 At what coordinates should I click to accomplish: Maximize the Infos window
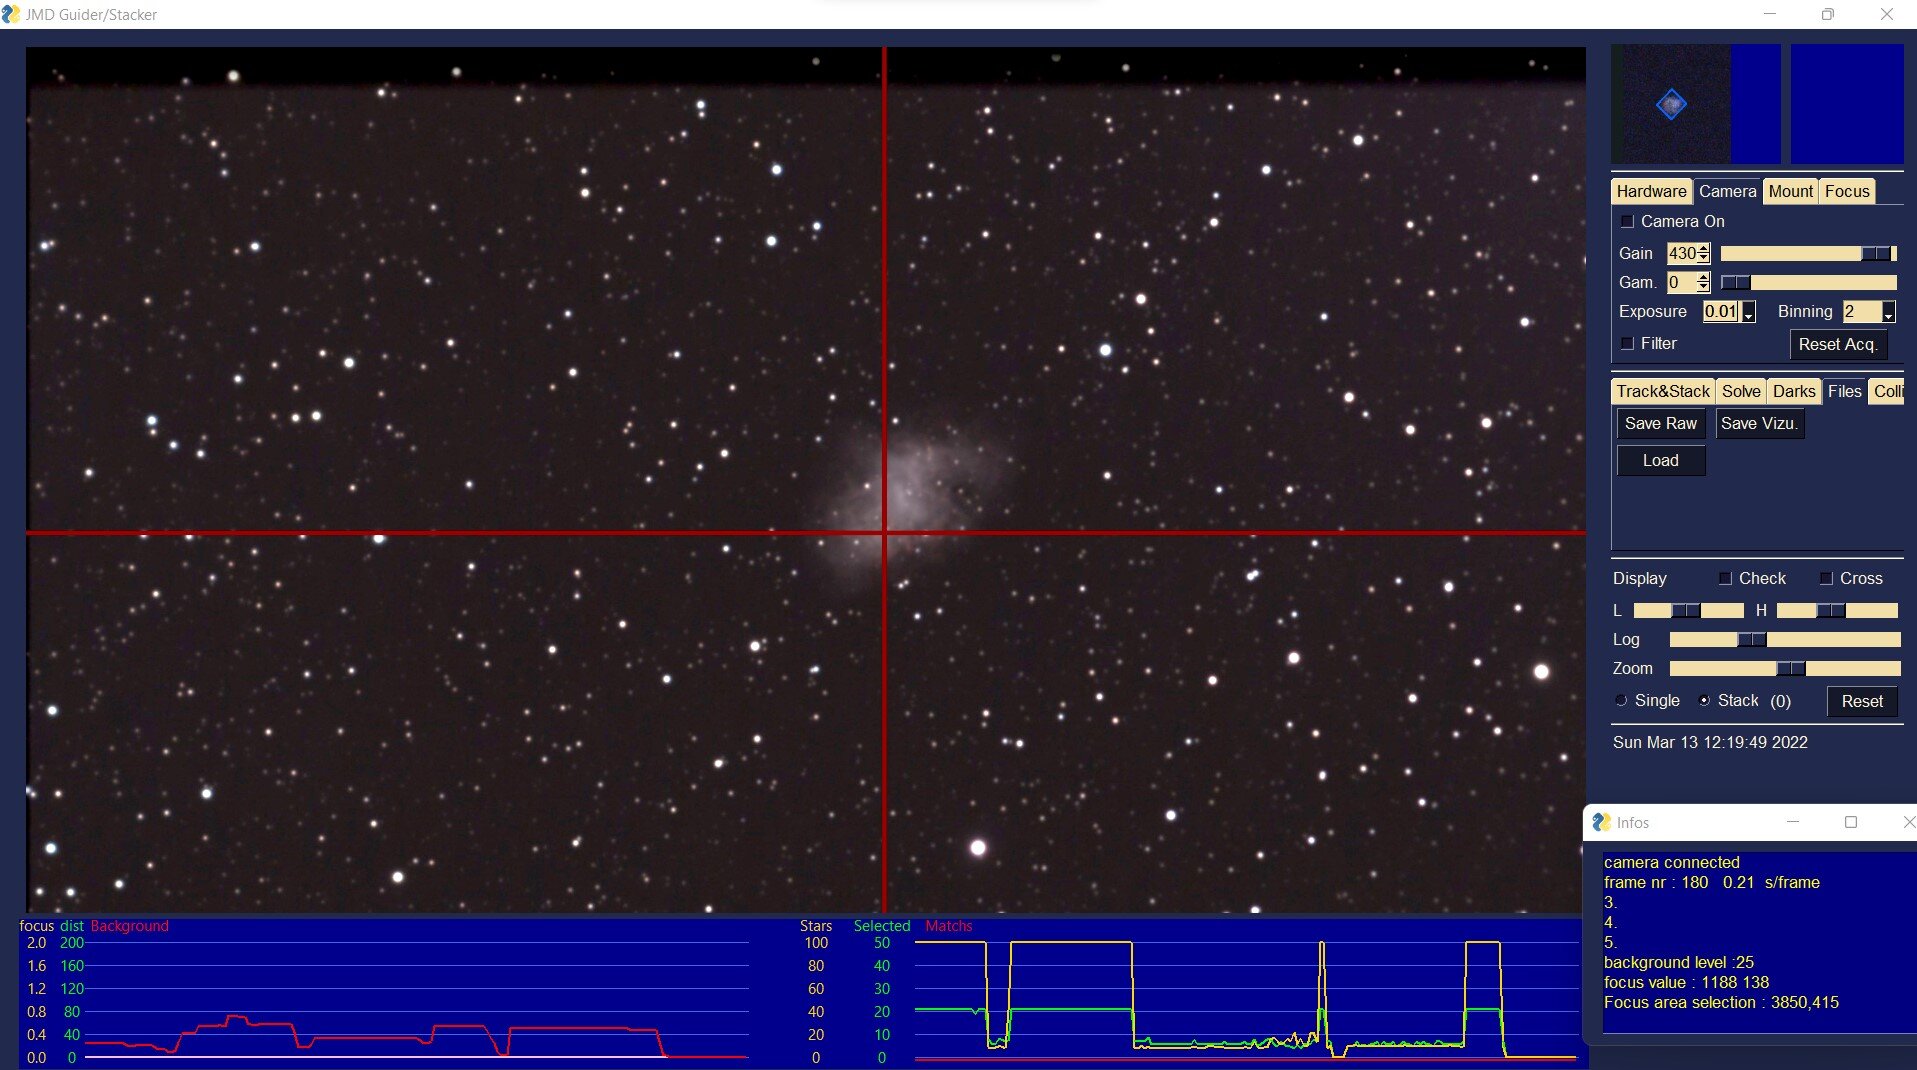(1851, 822)
